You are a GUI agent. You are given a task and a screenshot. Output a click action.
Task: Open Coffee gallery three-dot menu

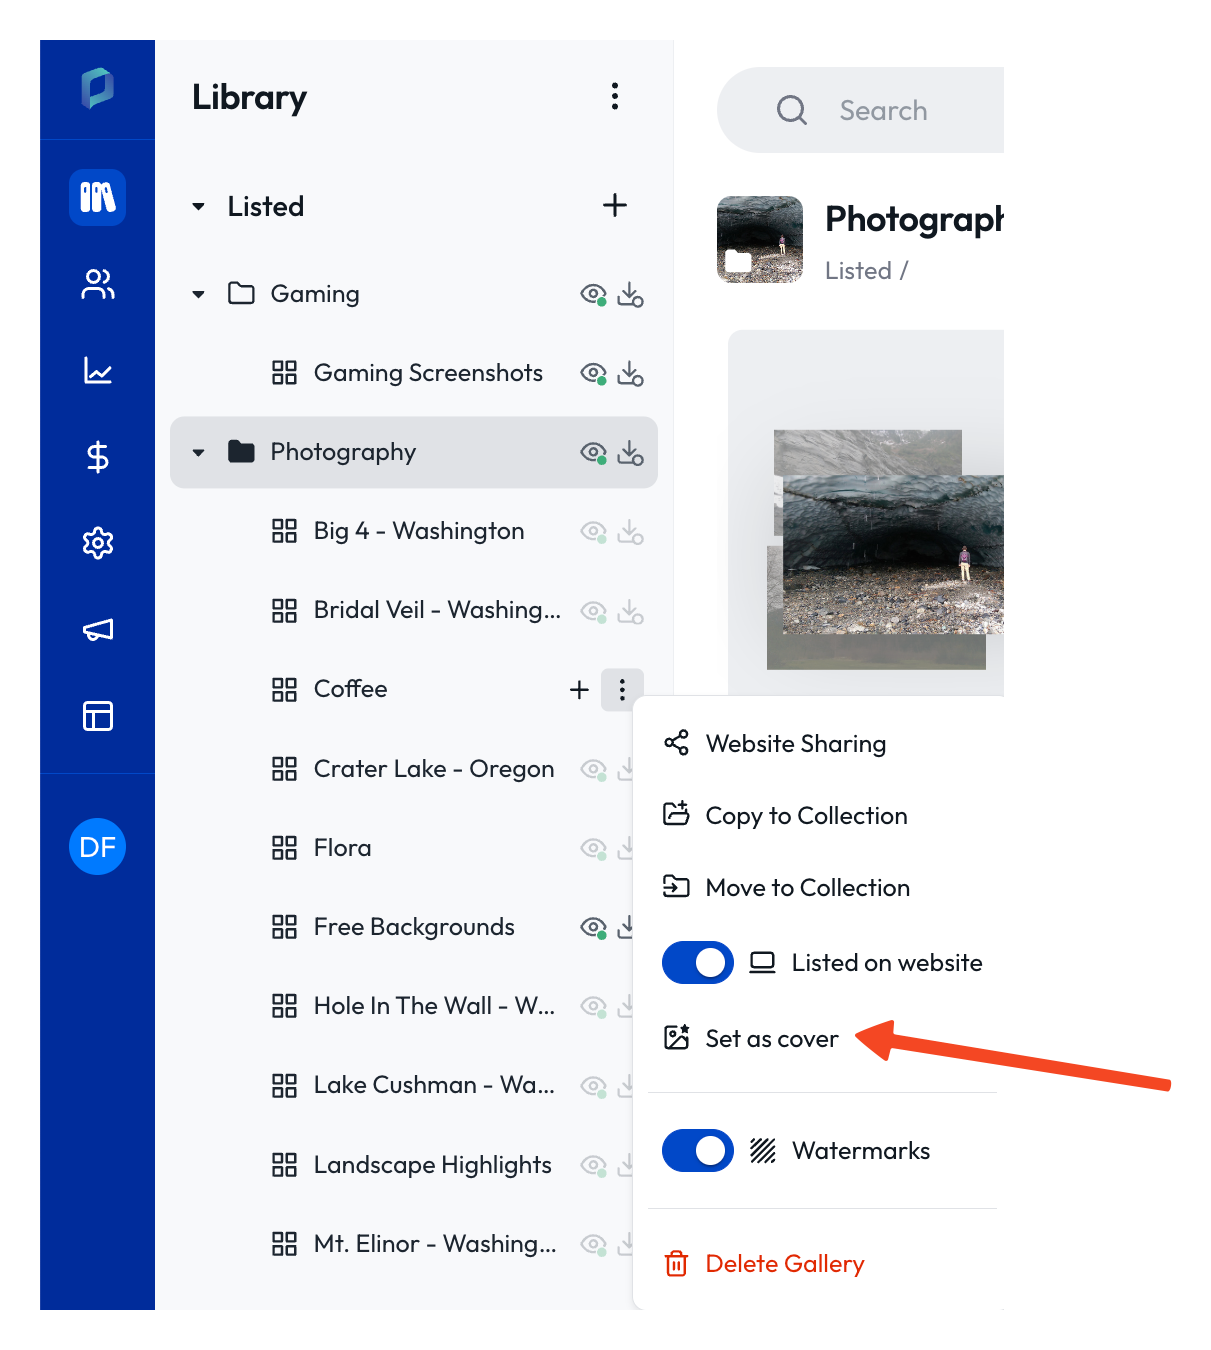[x=622, y=690]
